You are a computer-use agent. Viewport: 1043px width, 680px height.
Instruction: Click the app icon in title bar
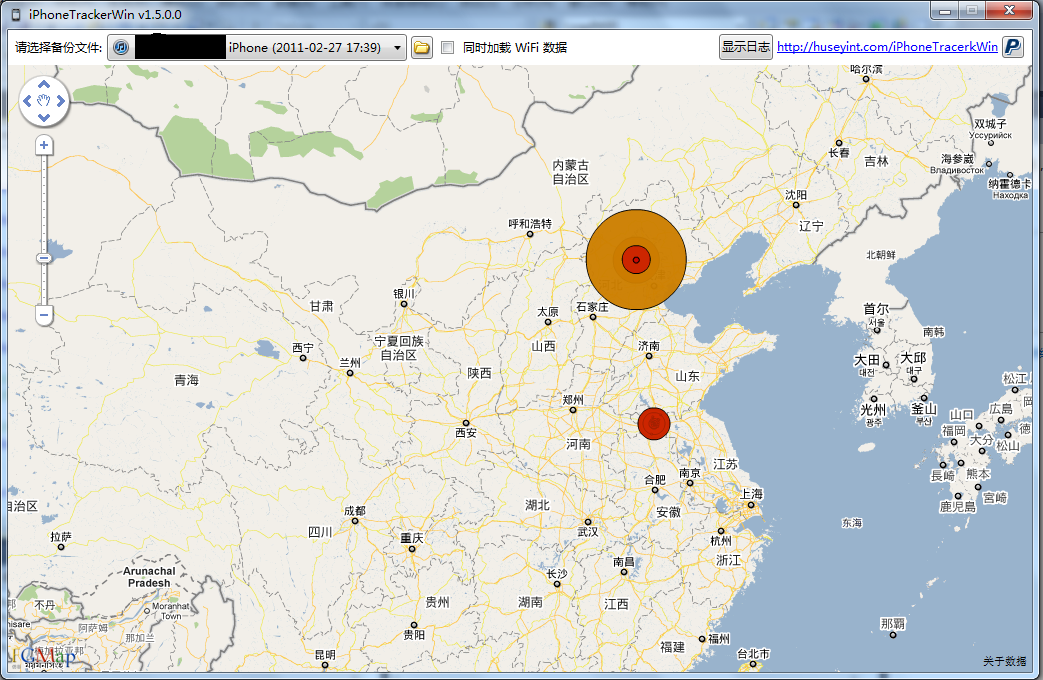(x=17, y=14)
